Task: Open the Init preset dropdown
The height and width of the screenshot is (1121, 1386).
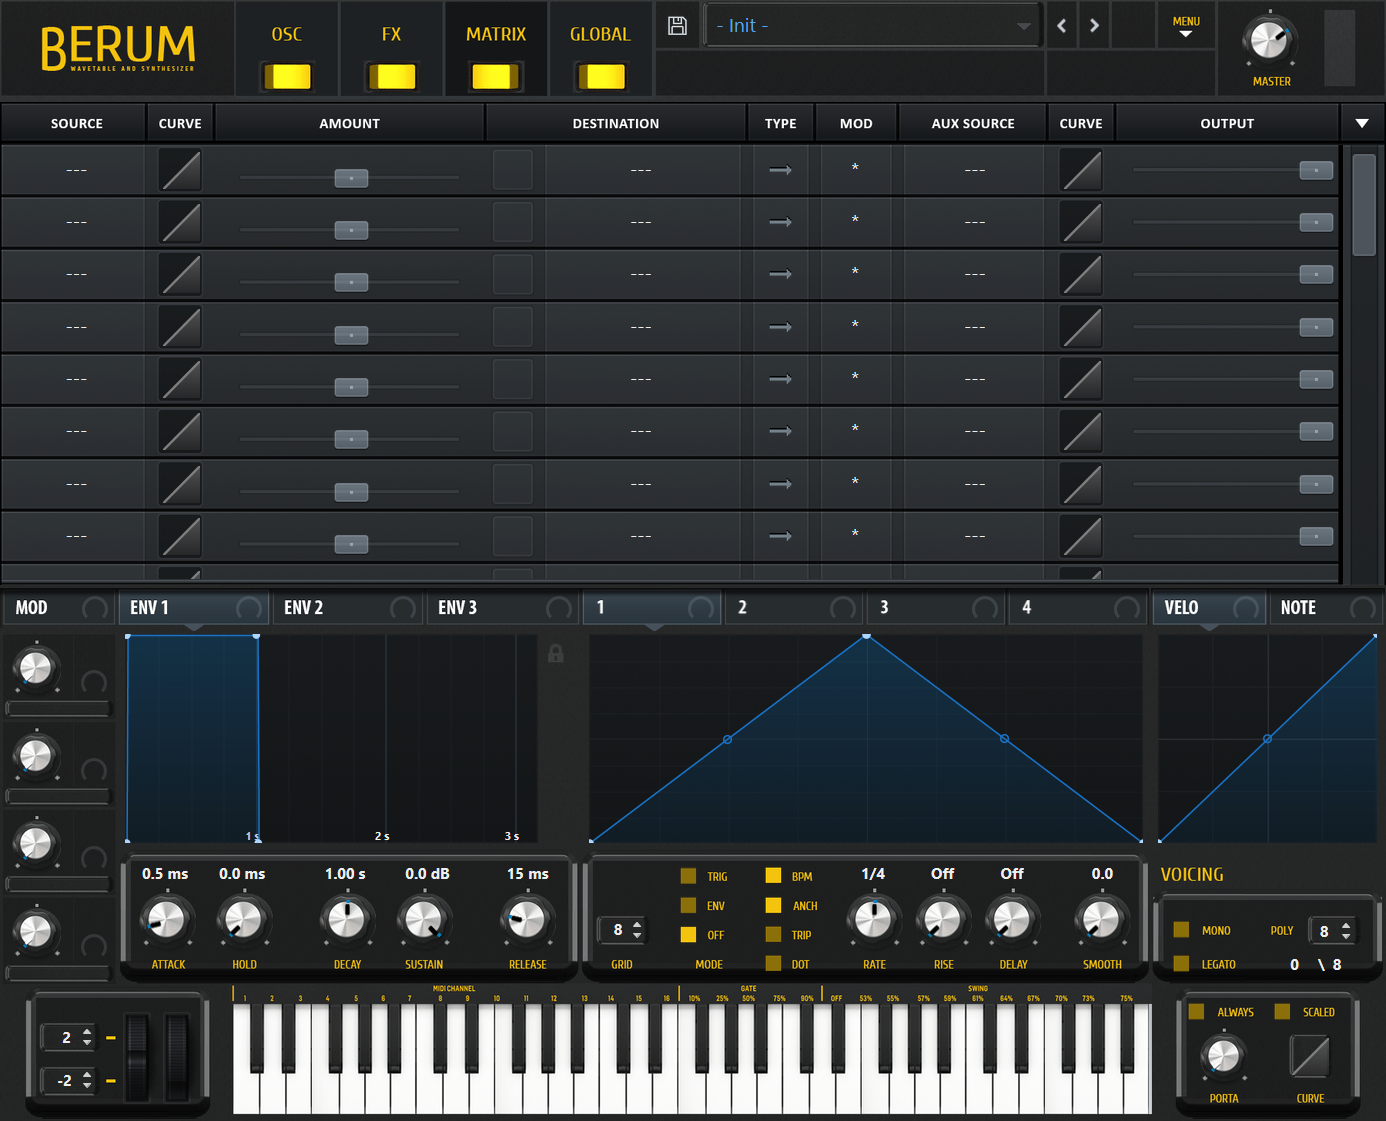Action: 872,26
